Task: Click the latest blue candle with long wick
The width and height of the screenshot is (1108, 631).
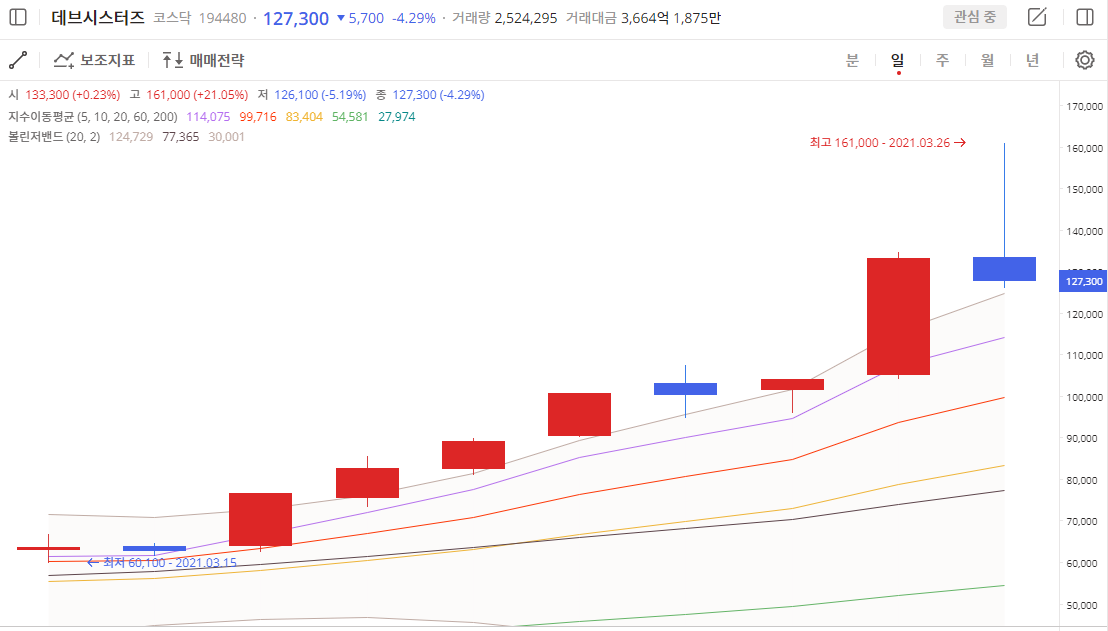Action: 1004,269
